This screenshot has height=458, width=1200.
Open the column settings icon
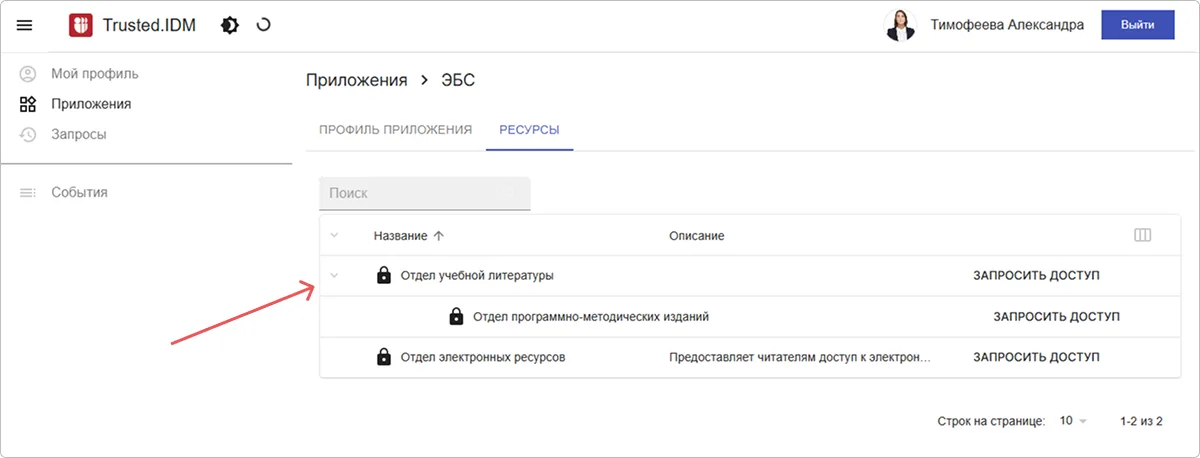pyautogui.click(x=1142, y=236)
